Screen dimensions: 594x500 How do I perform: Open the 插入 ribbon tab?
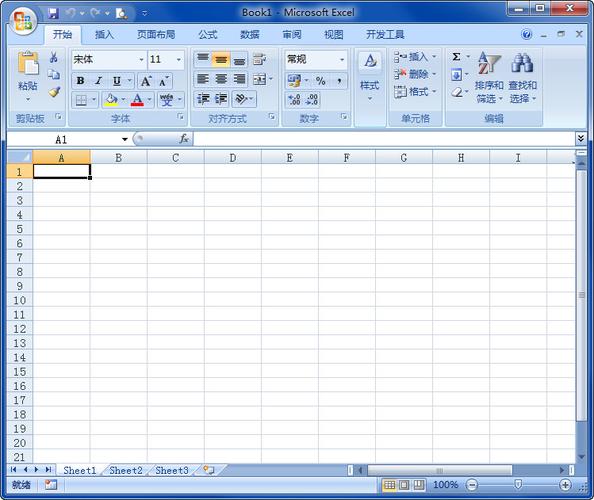pos(104,35)
